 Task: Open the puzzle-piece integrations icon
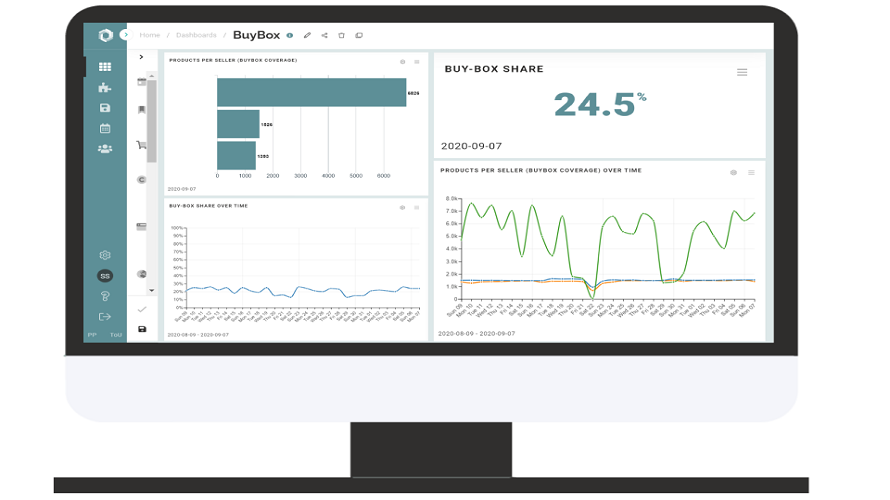pos(105,87)
